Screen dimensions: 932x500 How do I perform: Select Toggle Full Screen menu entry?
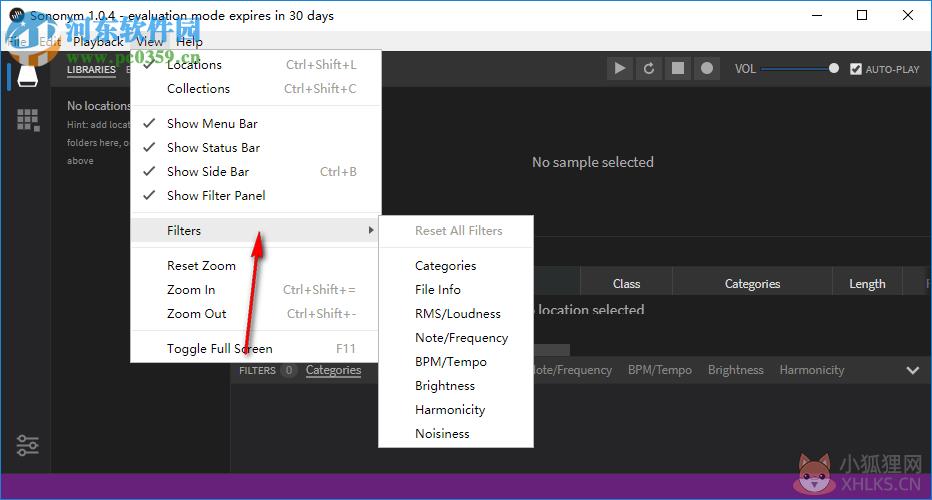256,349
